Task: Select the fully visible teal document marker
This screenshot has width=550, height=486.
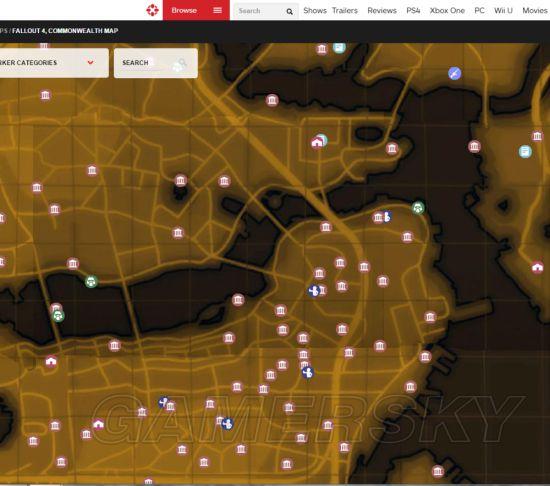Action: tap(525, 151)
